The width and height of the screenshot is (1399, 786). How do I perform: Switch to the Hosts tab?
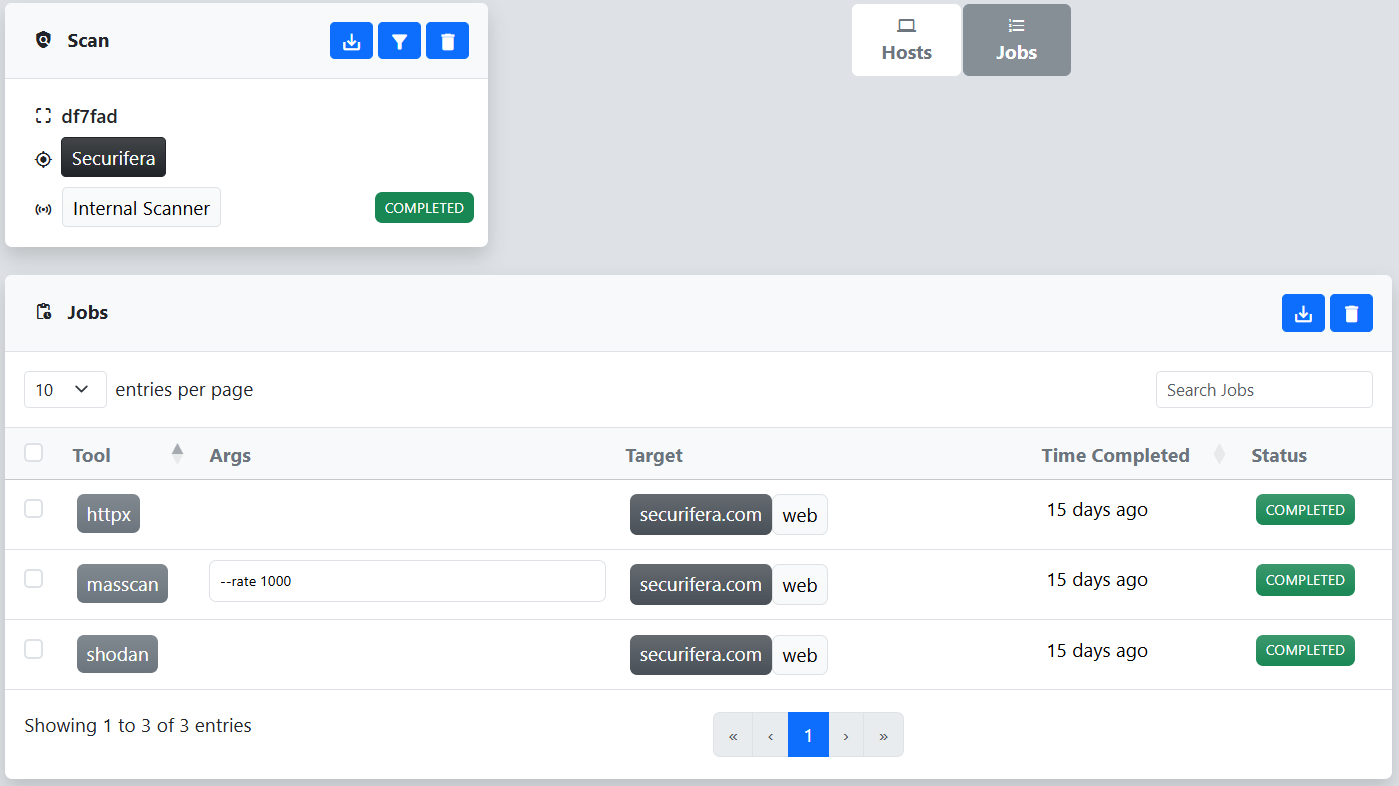pyautogui.click(x=906, y=40)
